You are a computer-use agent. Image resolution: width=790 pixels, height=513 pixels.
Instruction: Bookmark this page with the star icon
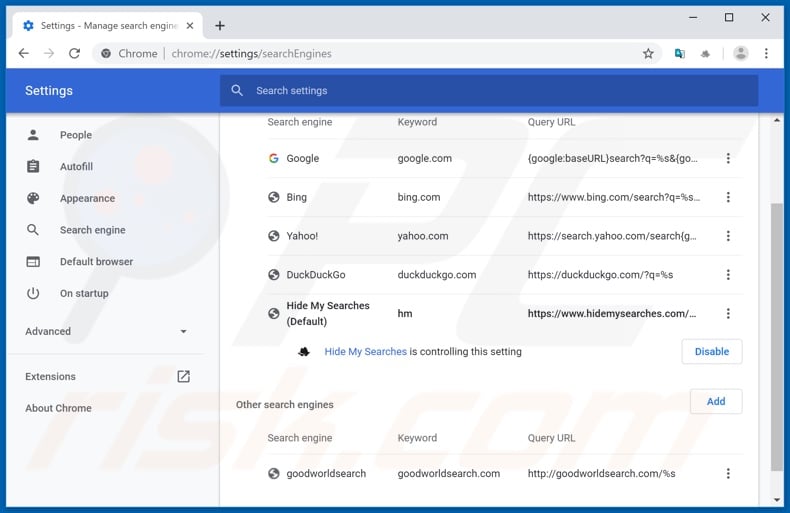648,53
